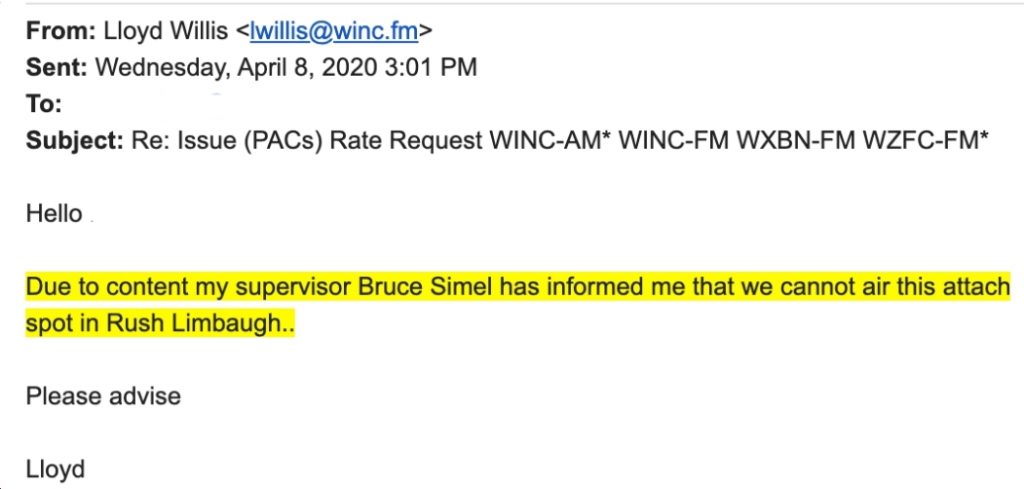Select "Re: Issue (PACs) Rate Request" subject text
The image size is (1024, 489).
pyautogui.click(x=306, y=140)
